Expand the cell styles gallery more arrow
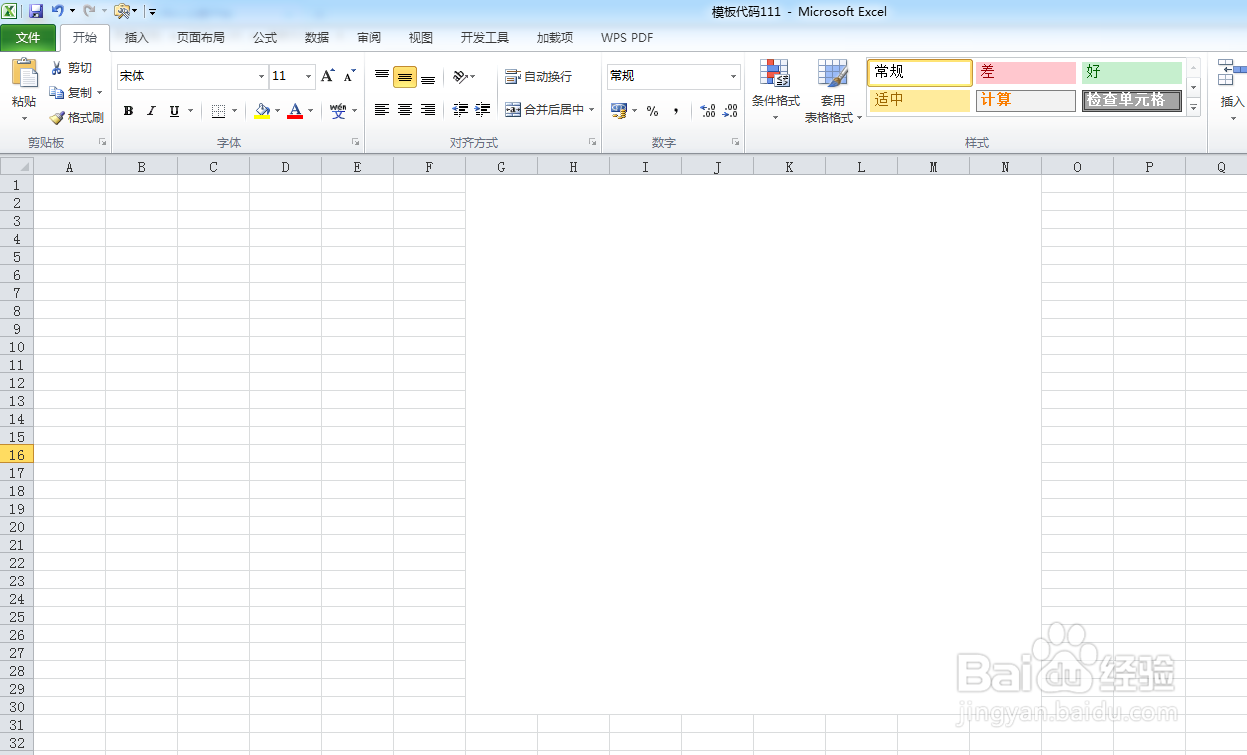 coord(1193,108)
